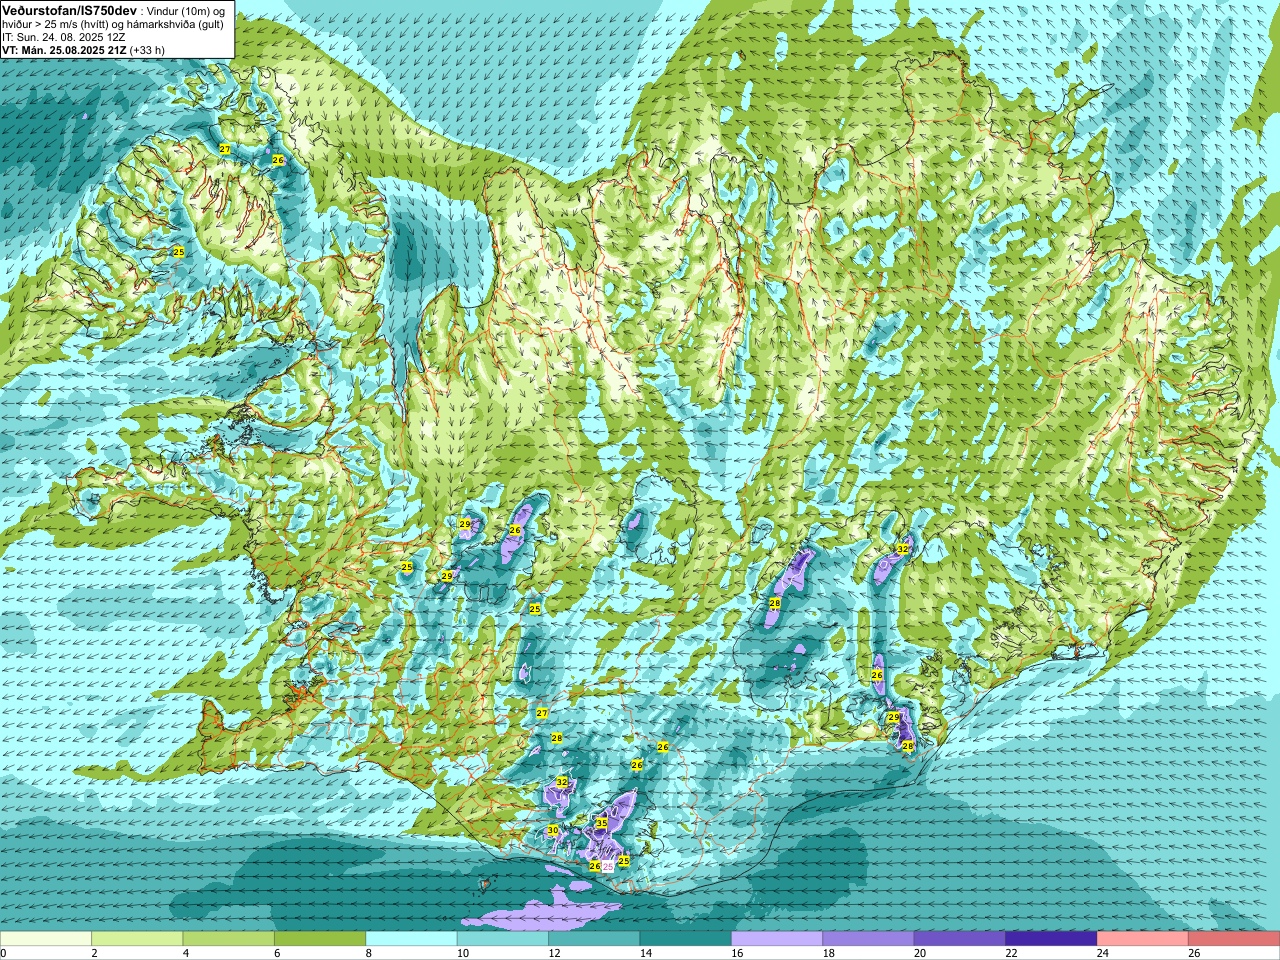The width and height of the screenshot is (1280, 960).
Task: Click the "20" scale label under the color bar
Action: (x=920, y=954)
